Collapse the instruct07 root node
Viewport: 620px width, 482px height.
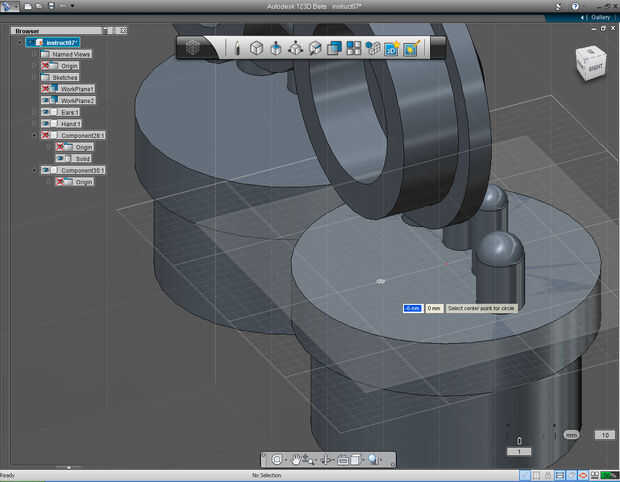pos(19,43)
